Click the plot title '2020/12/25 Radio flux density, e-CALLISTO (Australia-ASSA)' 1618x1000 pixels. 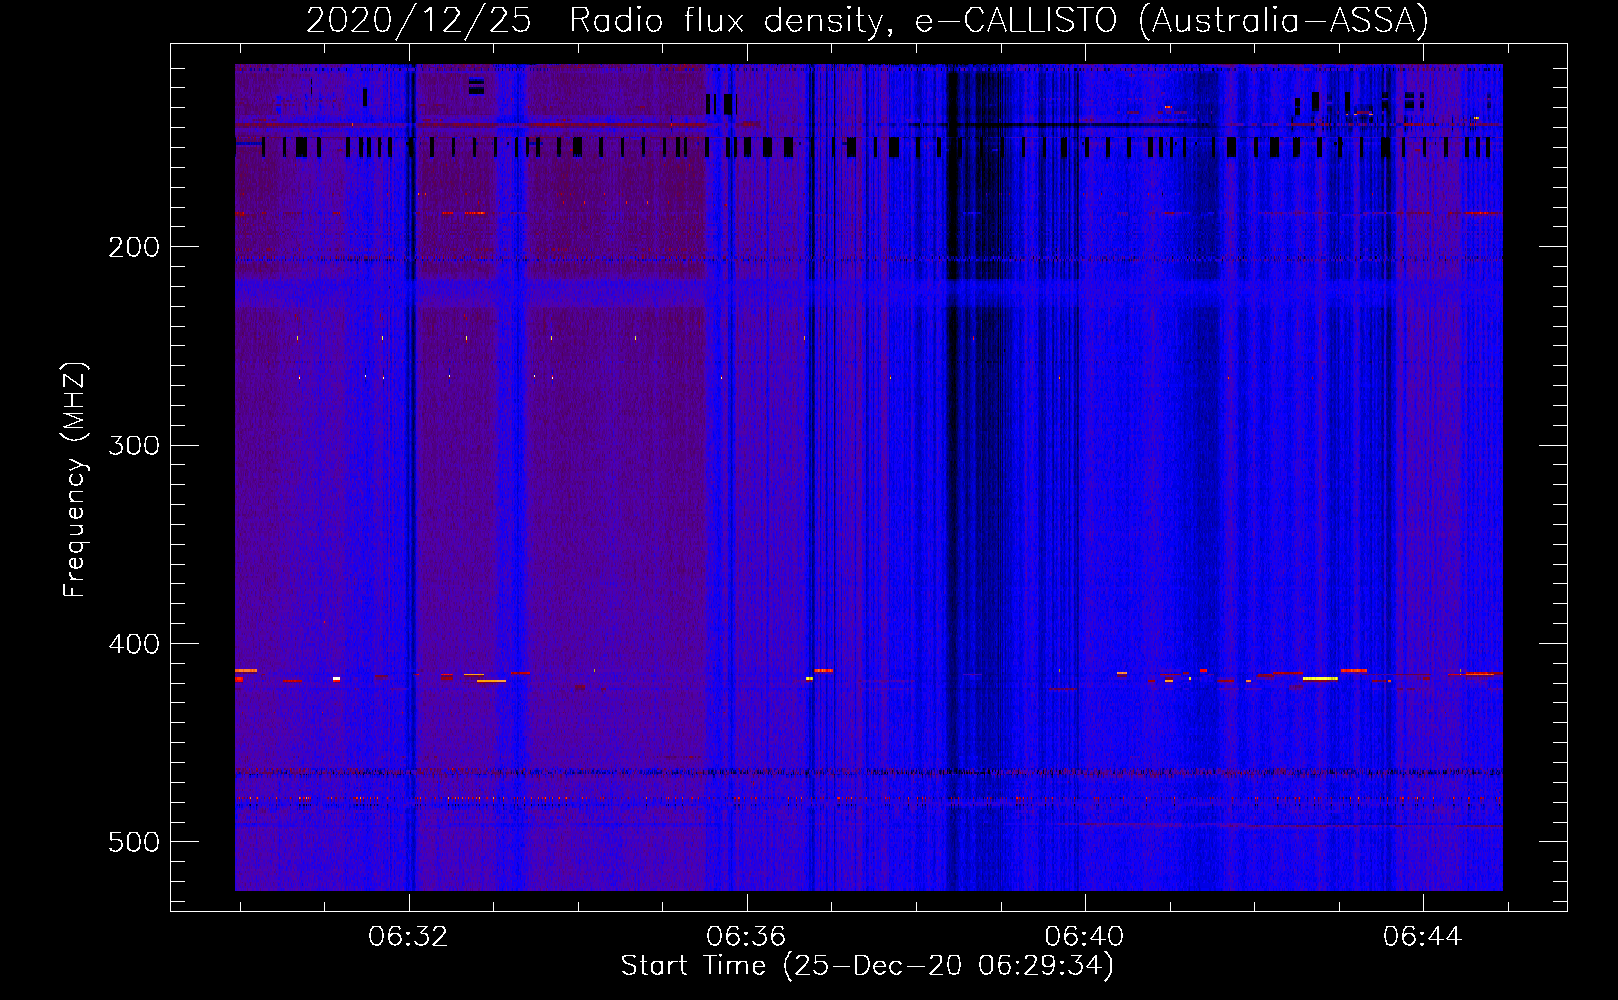pyautogui.click(x=867, y=20)
